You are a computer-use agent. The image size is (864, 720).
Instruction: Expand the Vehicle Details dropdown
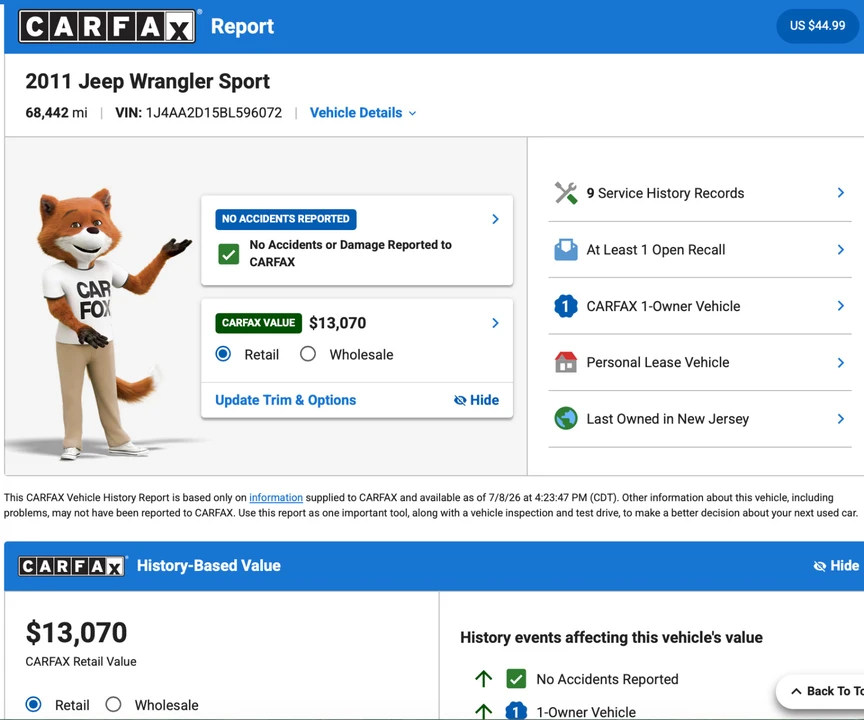363,113
